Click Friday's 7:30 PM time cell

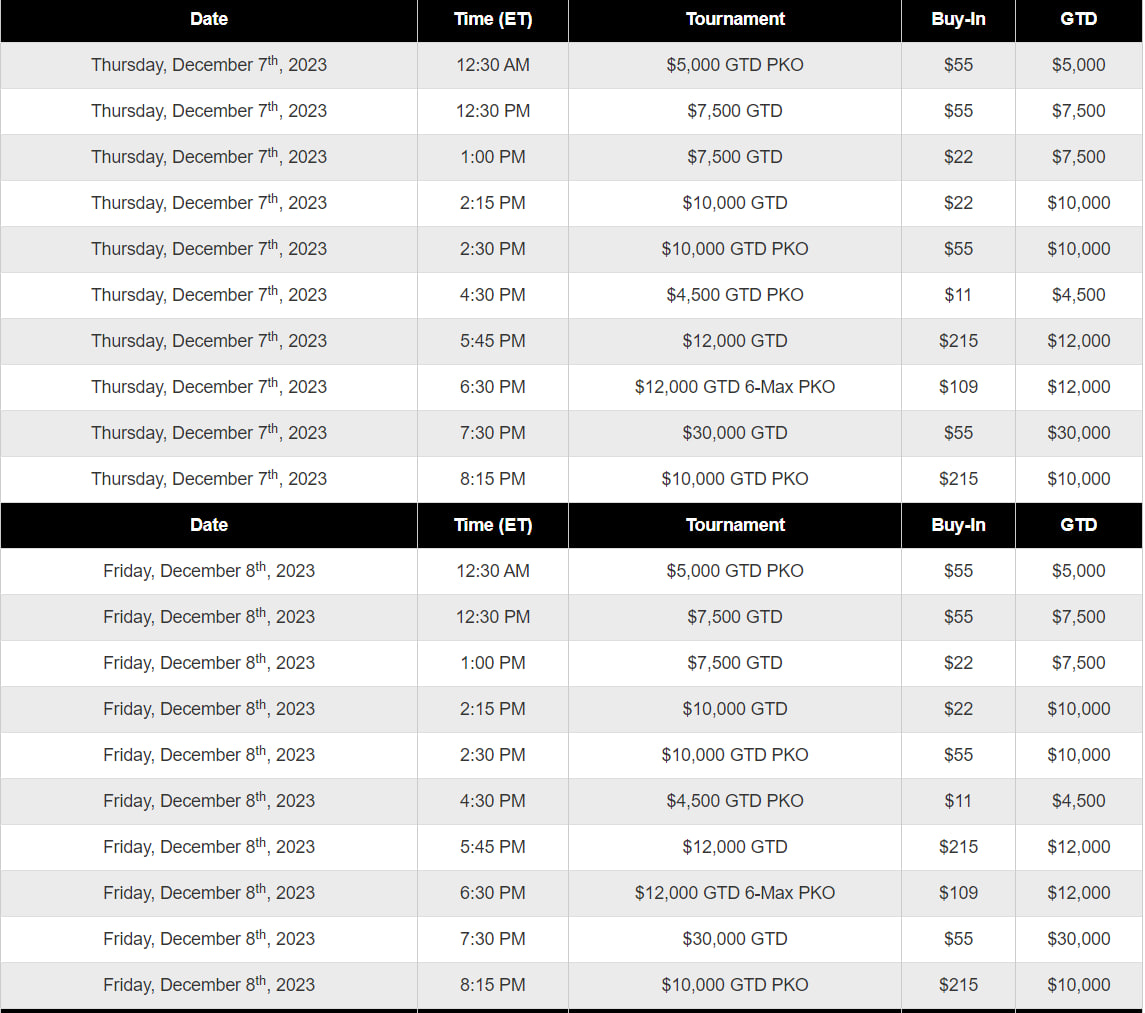click(493, 939)
